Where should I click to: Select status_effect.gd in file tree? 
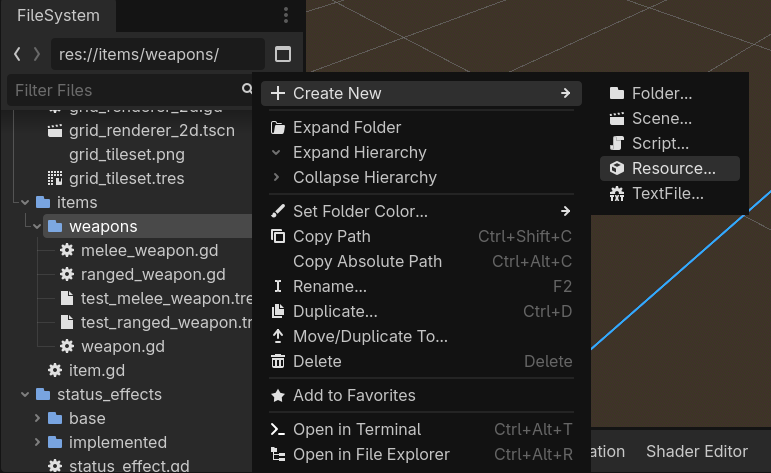pos(129,466)
